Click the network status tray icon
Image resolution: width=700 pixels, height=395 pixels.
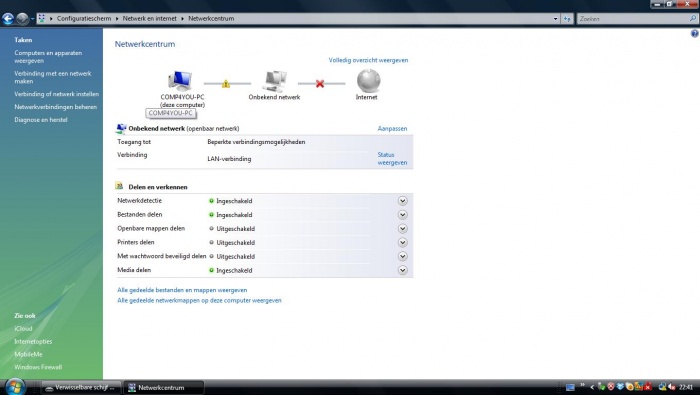tap(662, 387)
